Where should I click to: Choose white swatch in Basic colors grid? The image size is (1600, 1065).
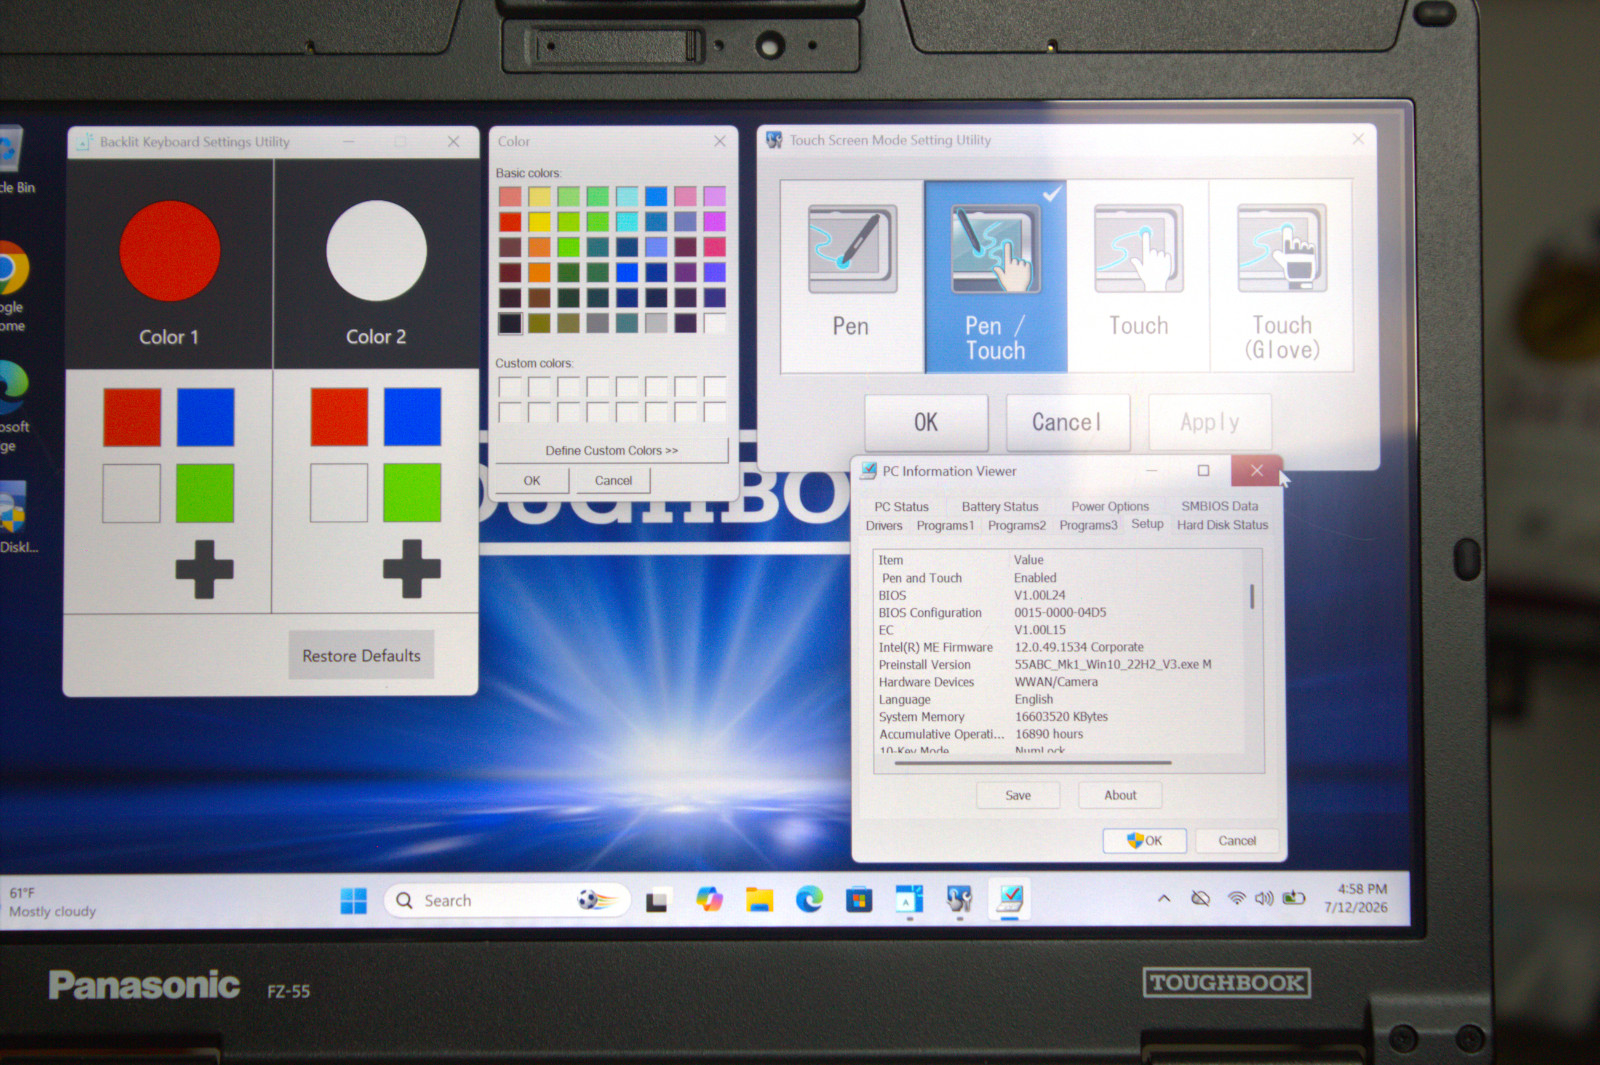point(714,323)
